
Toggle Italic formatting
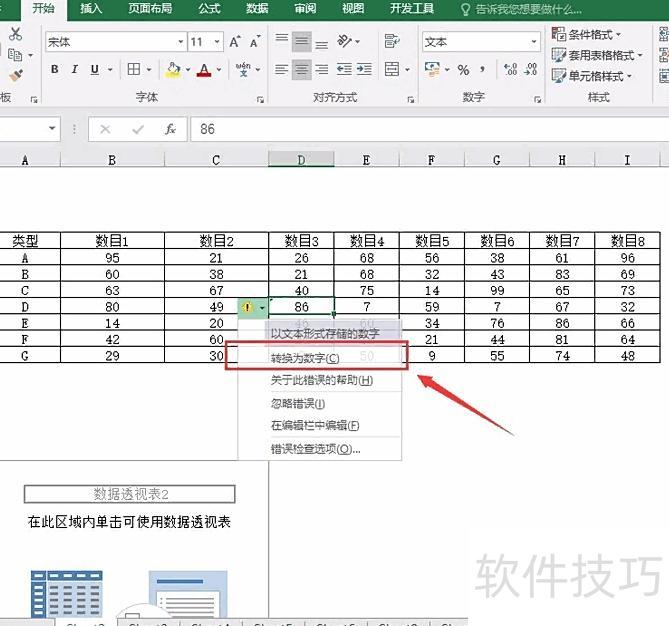tap(75, 69)
